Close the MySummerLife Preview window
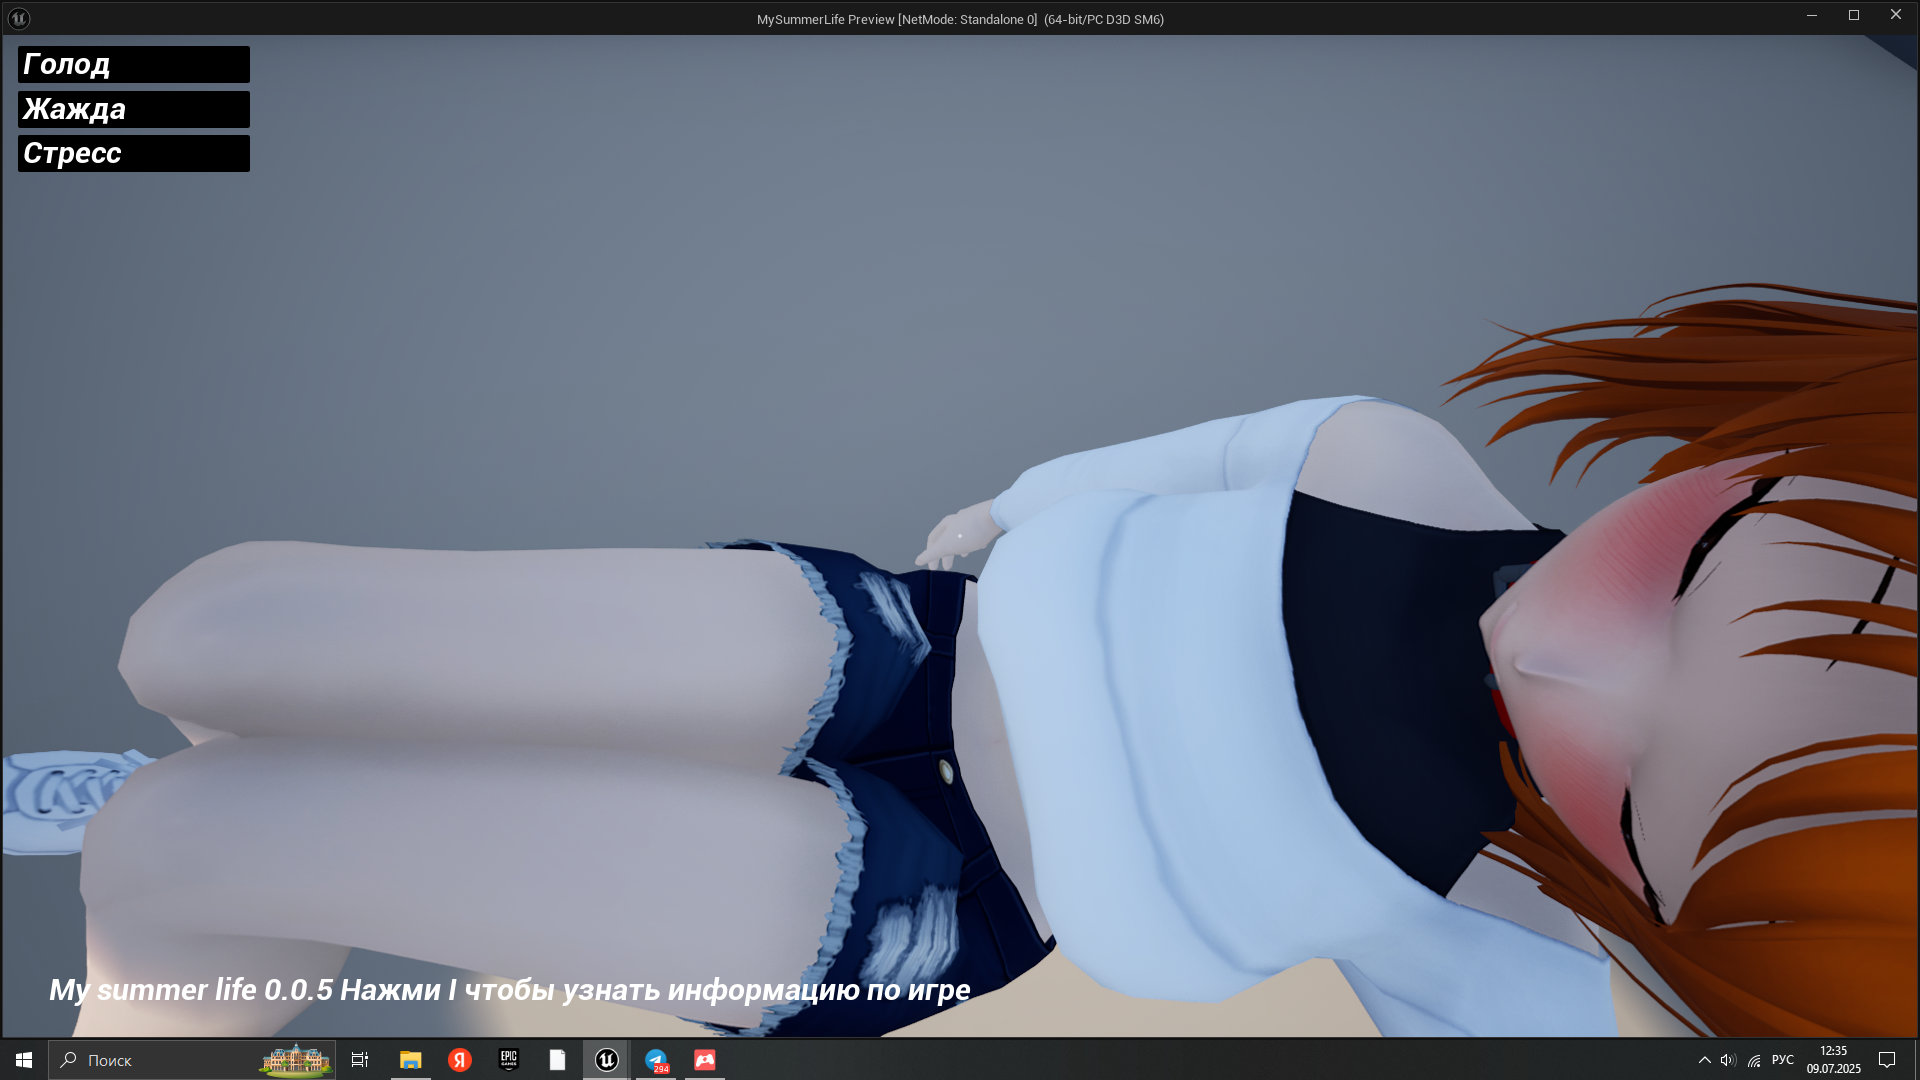The width and height of the screenshot is (1920, 1080). 1896,15
